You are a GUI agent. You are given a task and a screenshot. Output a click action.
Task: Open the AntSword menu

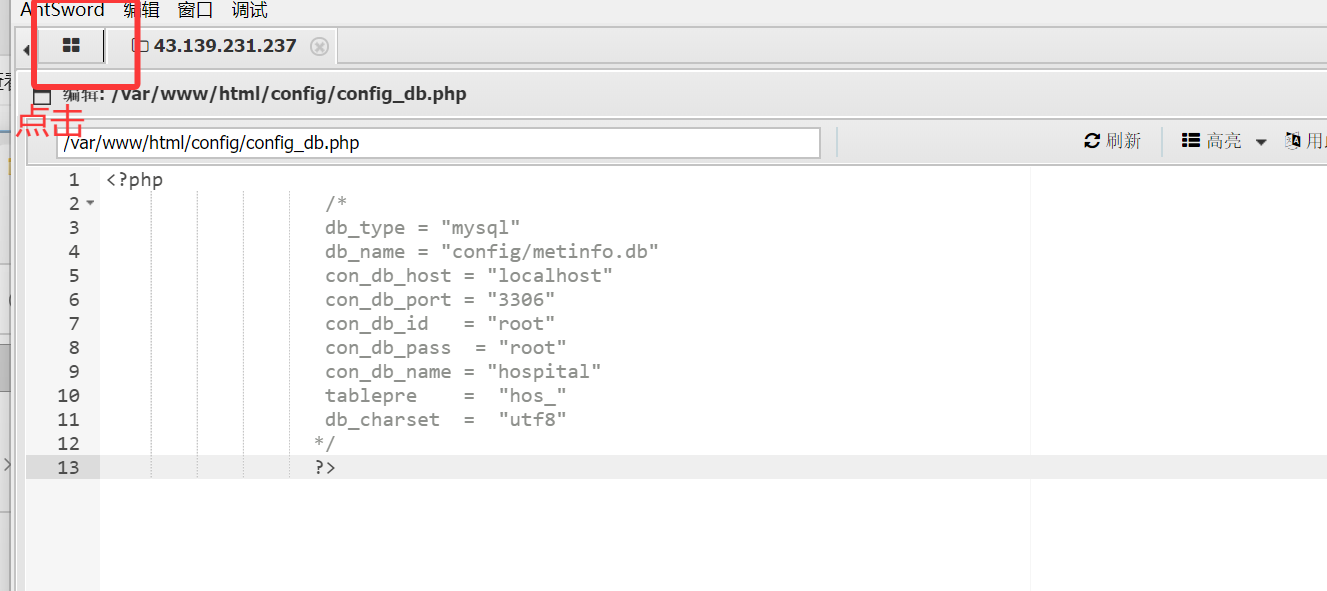62,10
